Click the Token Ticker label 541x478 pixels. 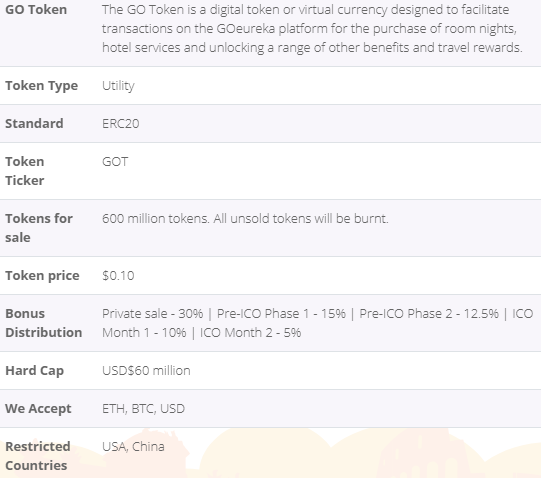point(24,171)
